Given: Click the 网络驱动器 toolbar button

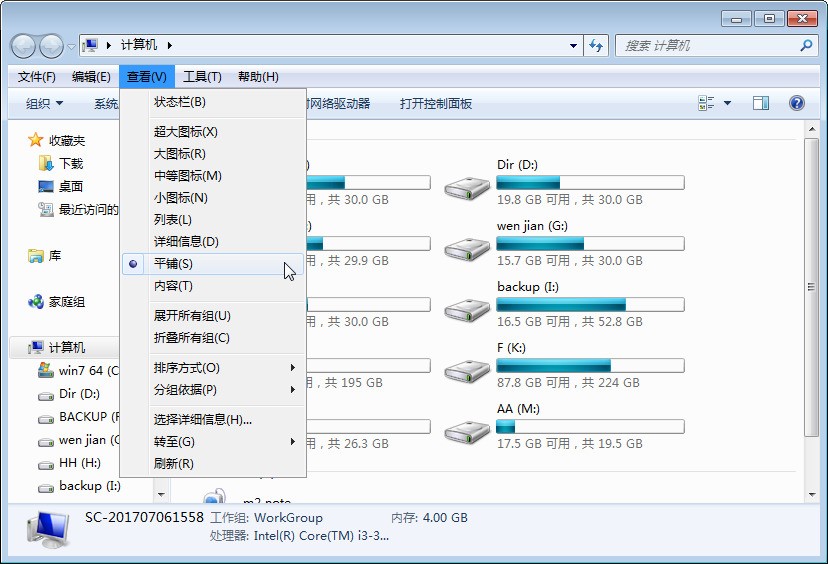Looking at the screenshot, I should (340, 104).
